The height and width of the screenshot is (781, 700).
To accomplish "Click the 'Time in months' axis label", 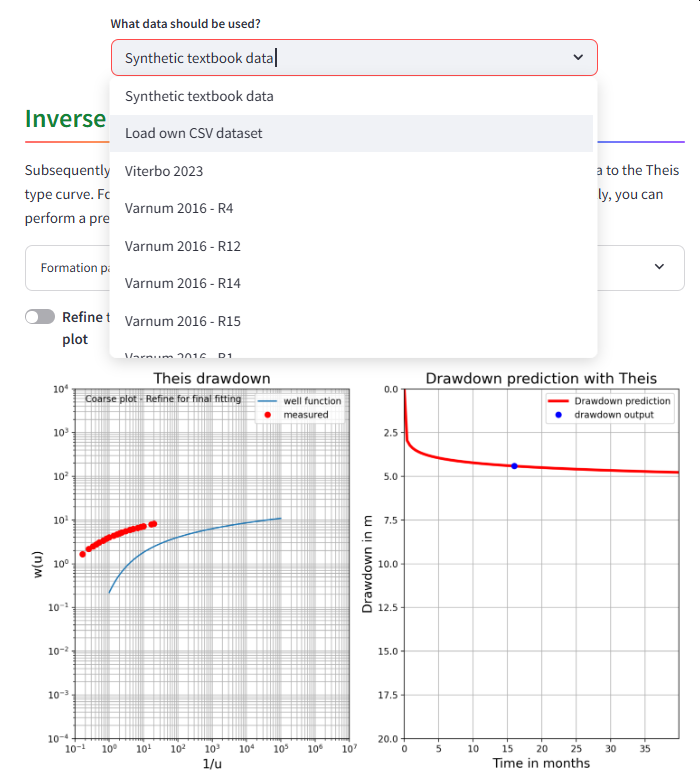I will [x=541, y=763].
